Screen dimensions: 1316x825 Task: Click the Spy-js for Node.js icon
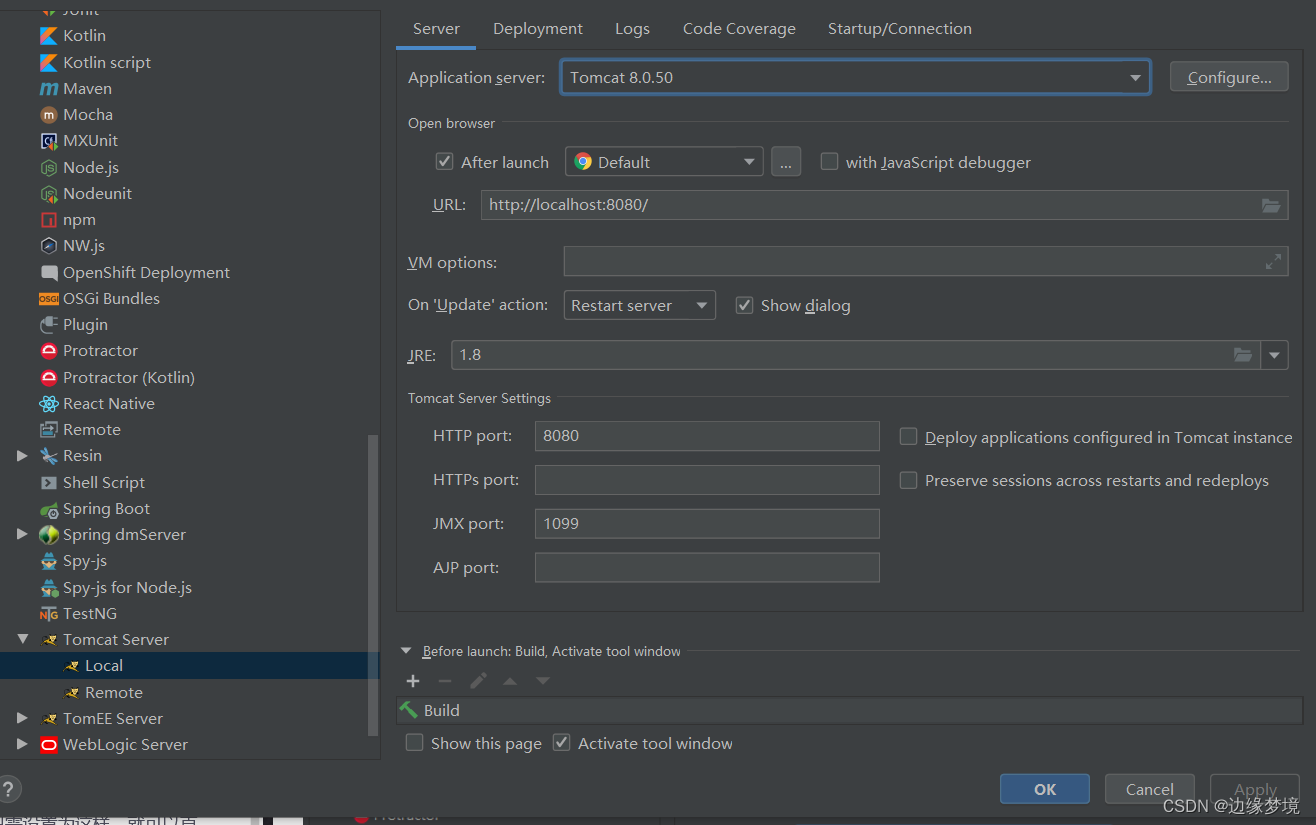pos(49,588)
